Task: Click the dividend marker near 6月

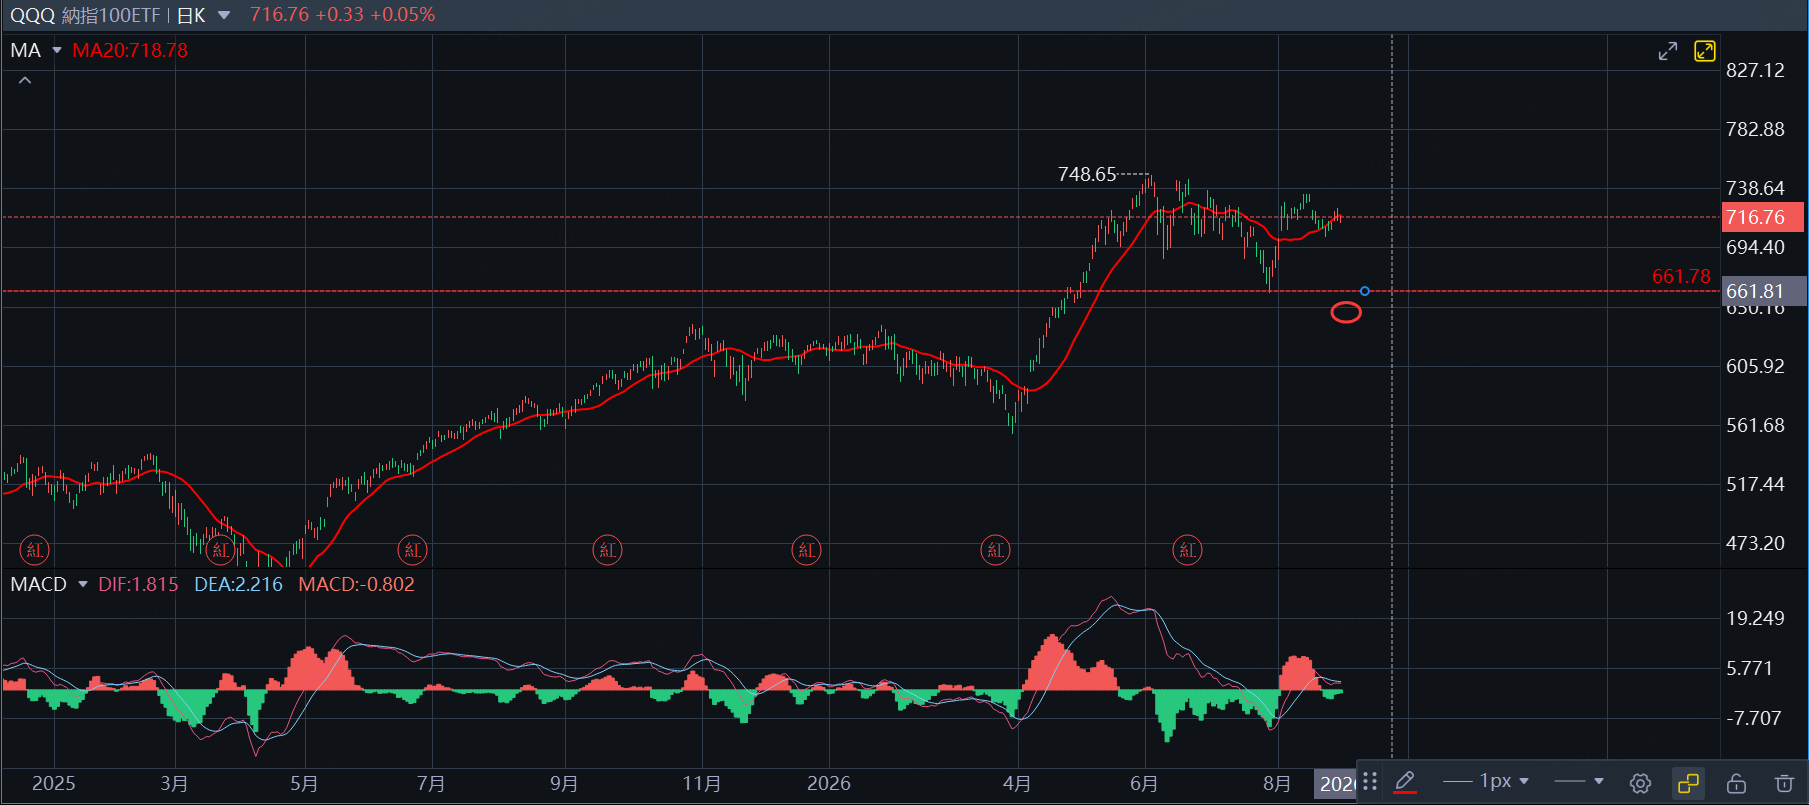Action: coord(1187,550)
